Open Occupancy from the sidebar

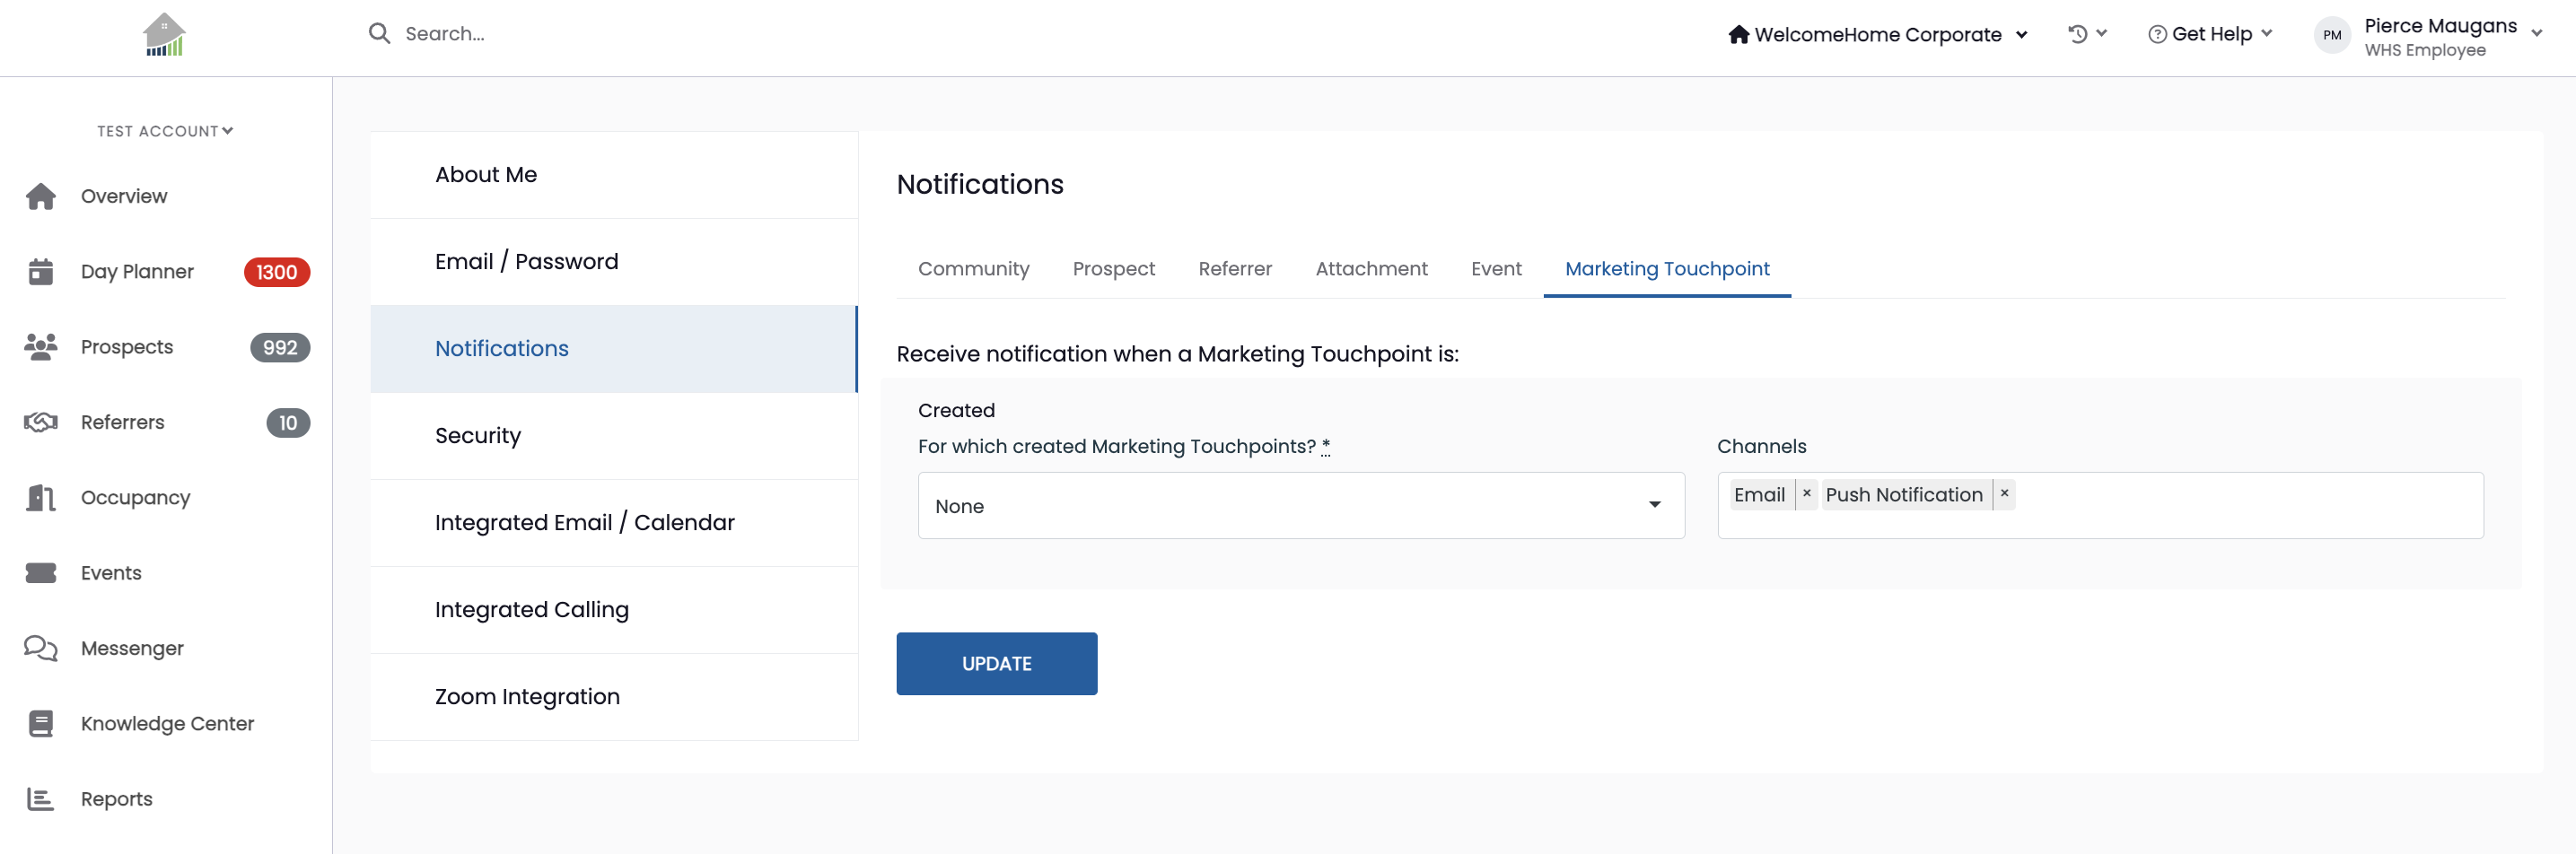[135, 498]
